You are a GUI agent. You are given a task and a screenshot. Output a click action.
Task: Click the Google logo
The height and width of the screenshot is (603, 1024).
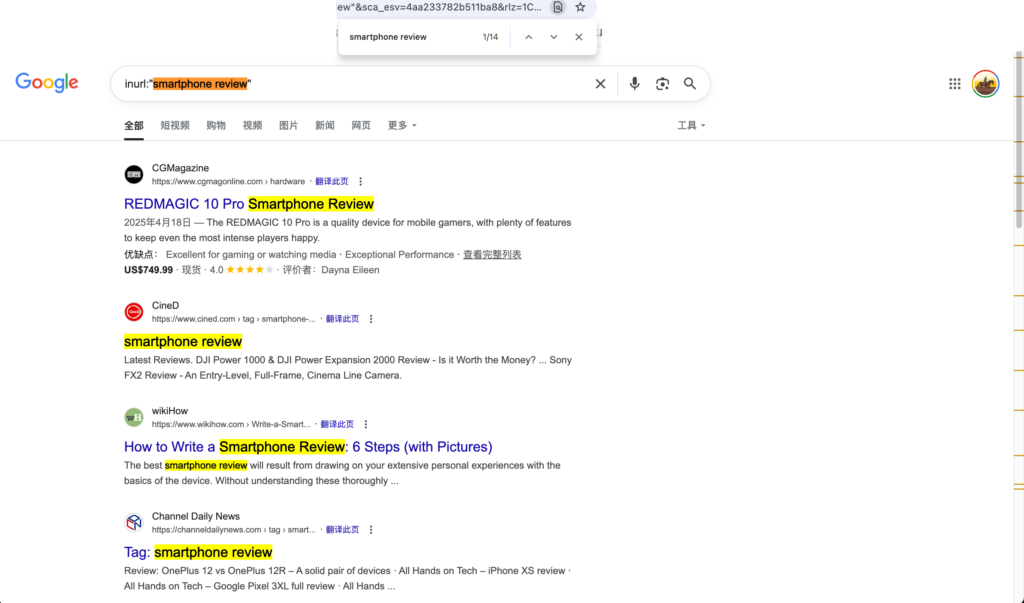point(47,83)
